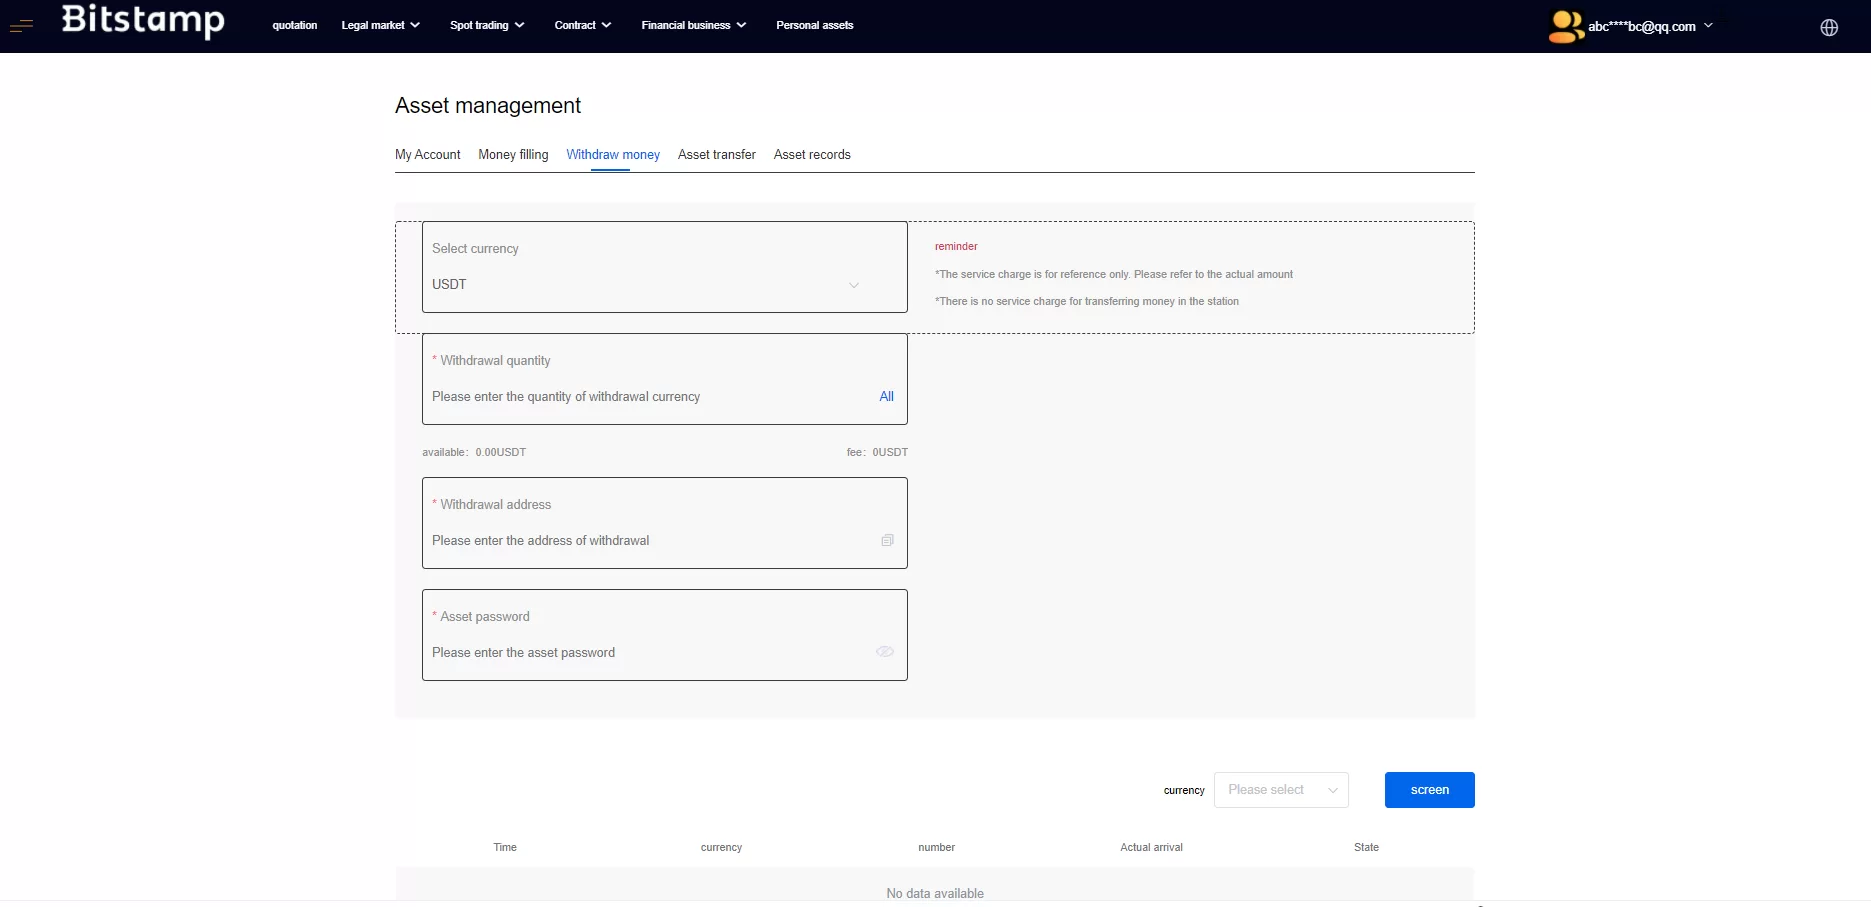Click the Actual arrival column header
Viewport: 1871px width, 907px height.
[1151, 847]
